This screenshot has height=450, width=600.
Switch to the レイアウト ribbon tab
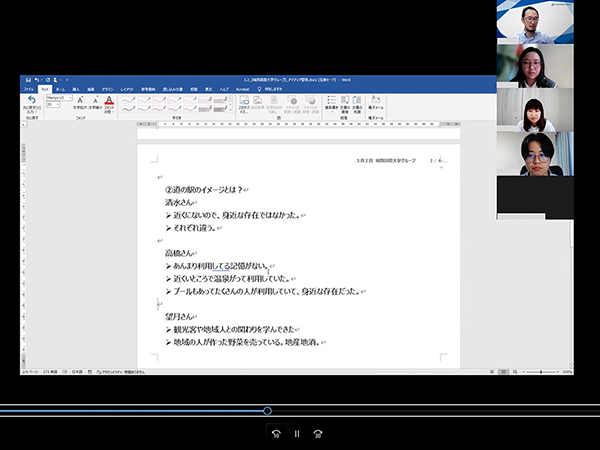click(127, 89)
